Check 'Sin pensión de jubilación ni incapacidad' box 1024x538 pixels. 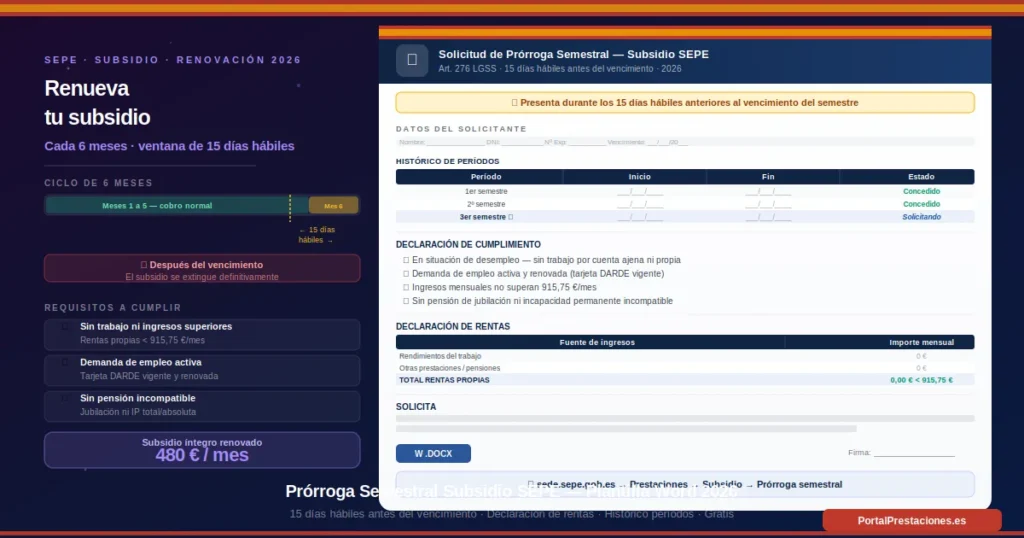tap(406, 301)
